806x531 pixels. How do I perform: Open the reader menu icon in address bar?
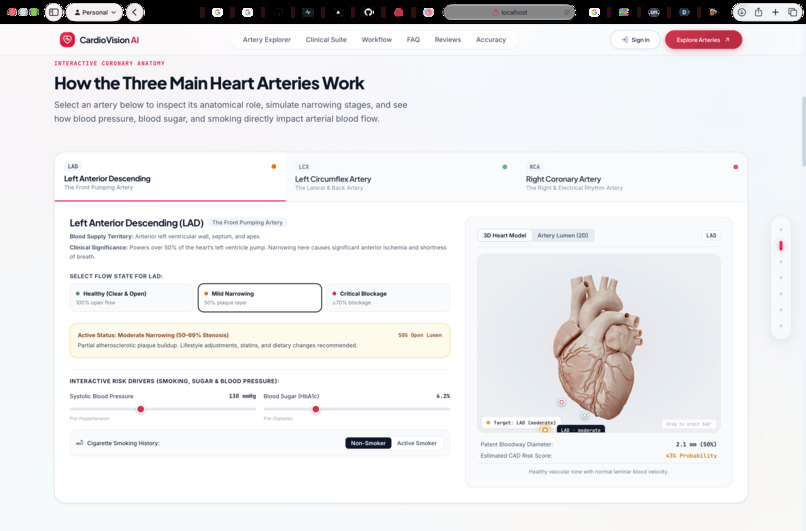click(x=566, y=12)
